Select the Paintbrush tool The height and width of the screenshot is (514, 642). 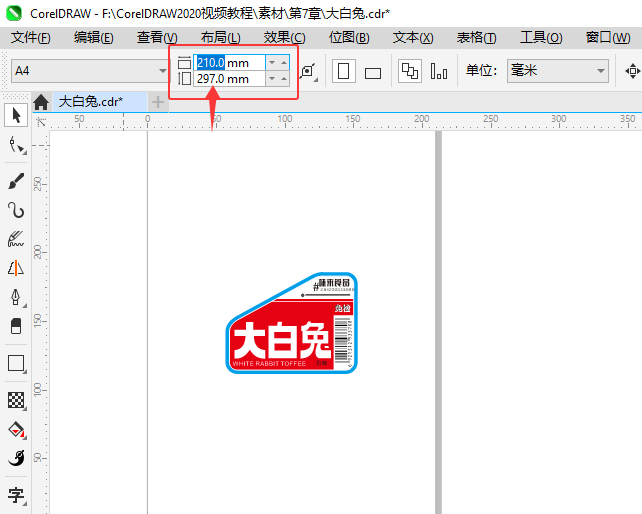(x=16, y=181)
